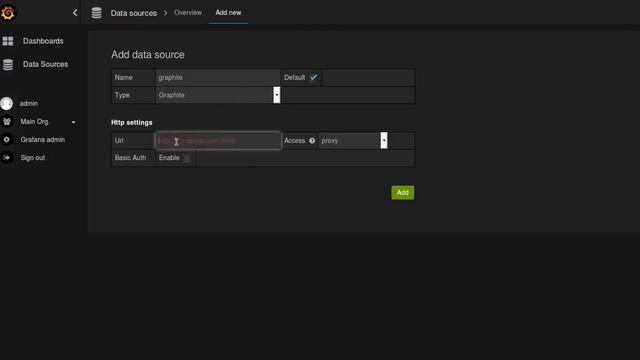This screenshot has height=360, width=640.
Task: Click the Grafana admin gear icon
Action: click(x=7, y=140)
